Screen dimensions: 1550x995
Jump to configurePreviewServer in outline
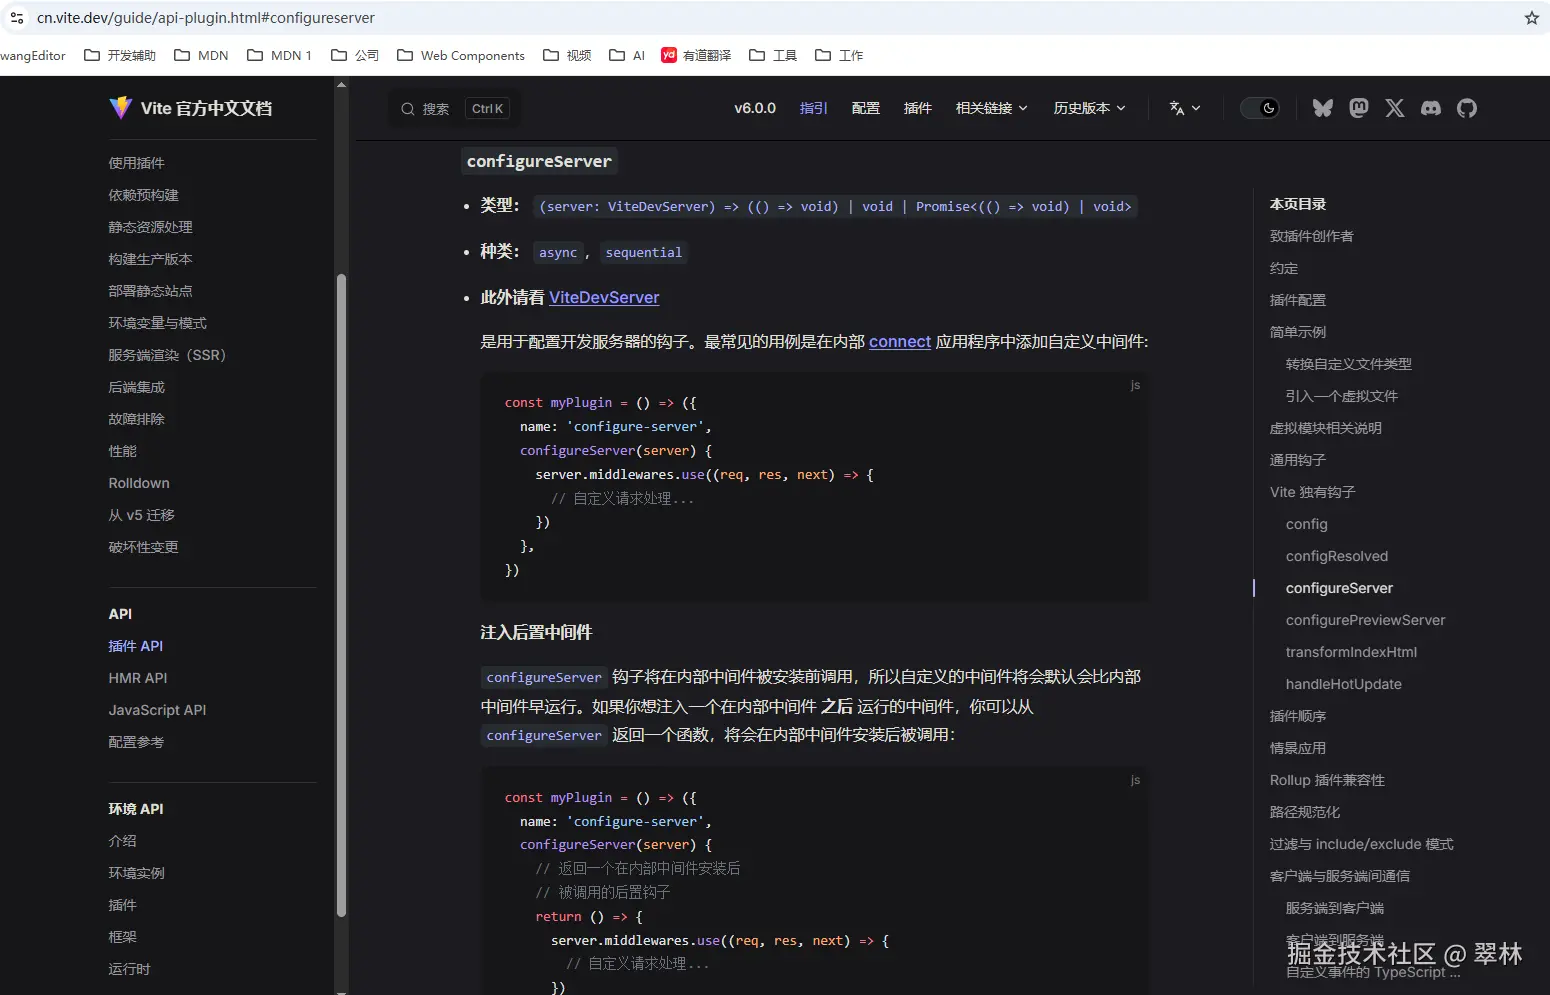1366,620
